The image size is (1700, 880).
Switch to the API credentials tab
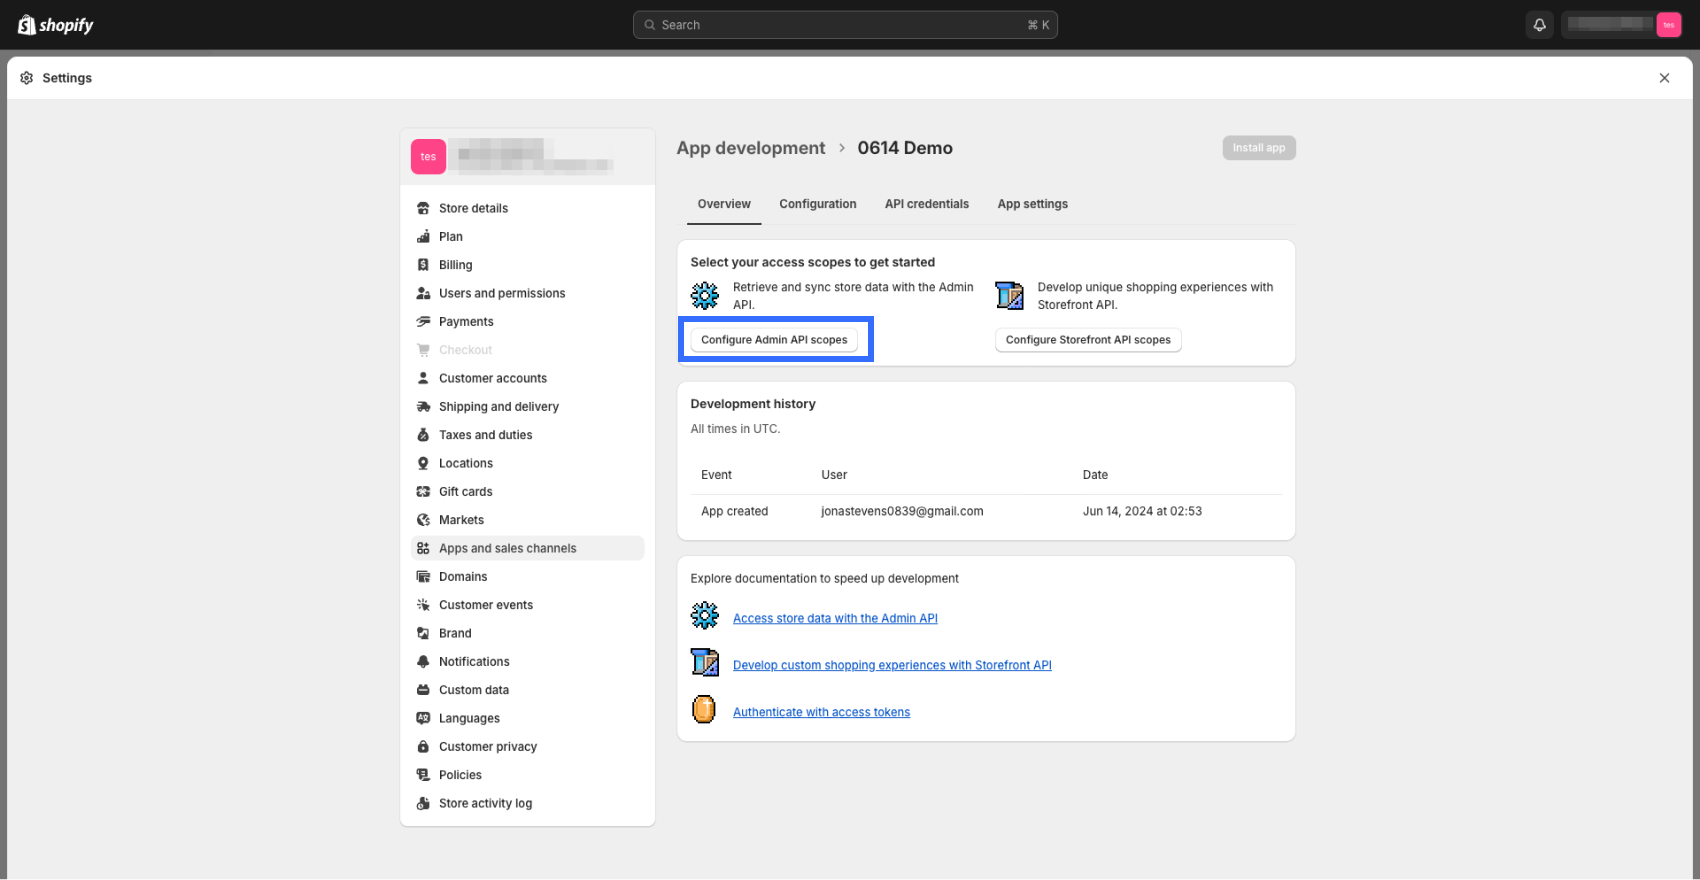926,204
